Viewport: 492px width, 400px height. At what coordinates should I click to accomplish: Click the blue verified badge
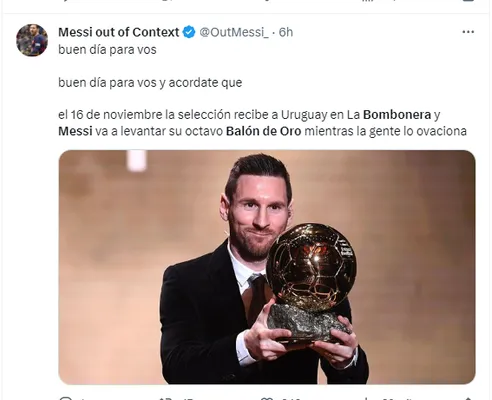click(189, 32)
